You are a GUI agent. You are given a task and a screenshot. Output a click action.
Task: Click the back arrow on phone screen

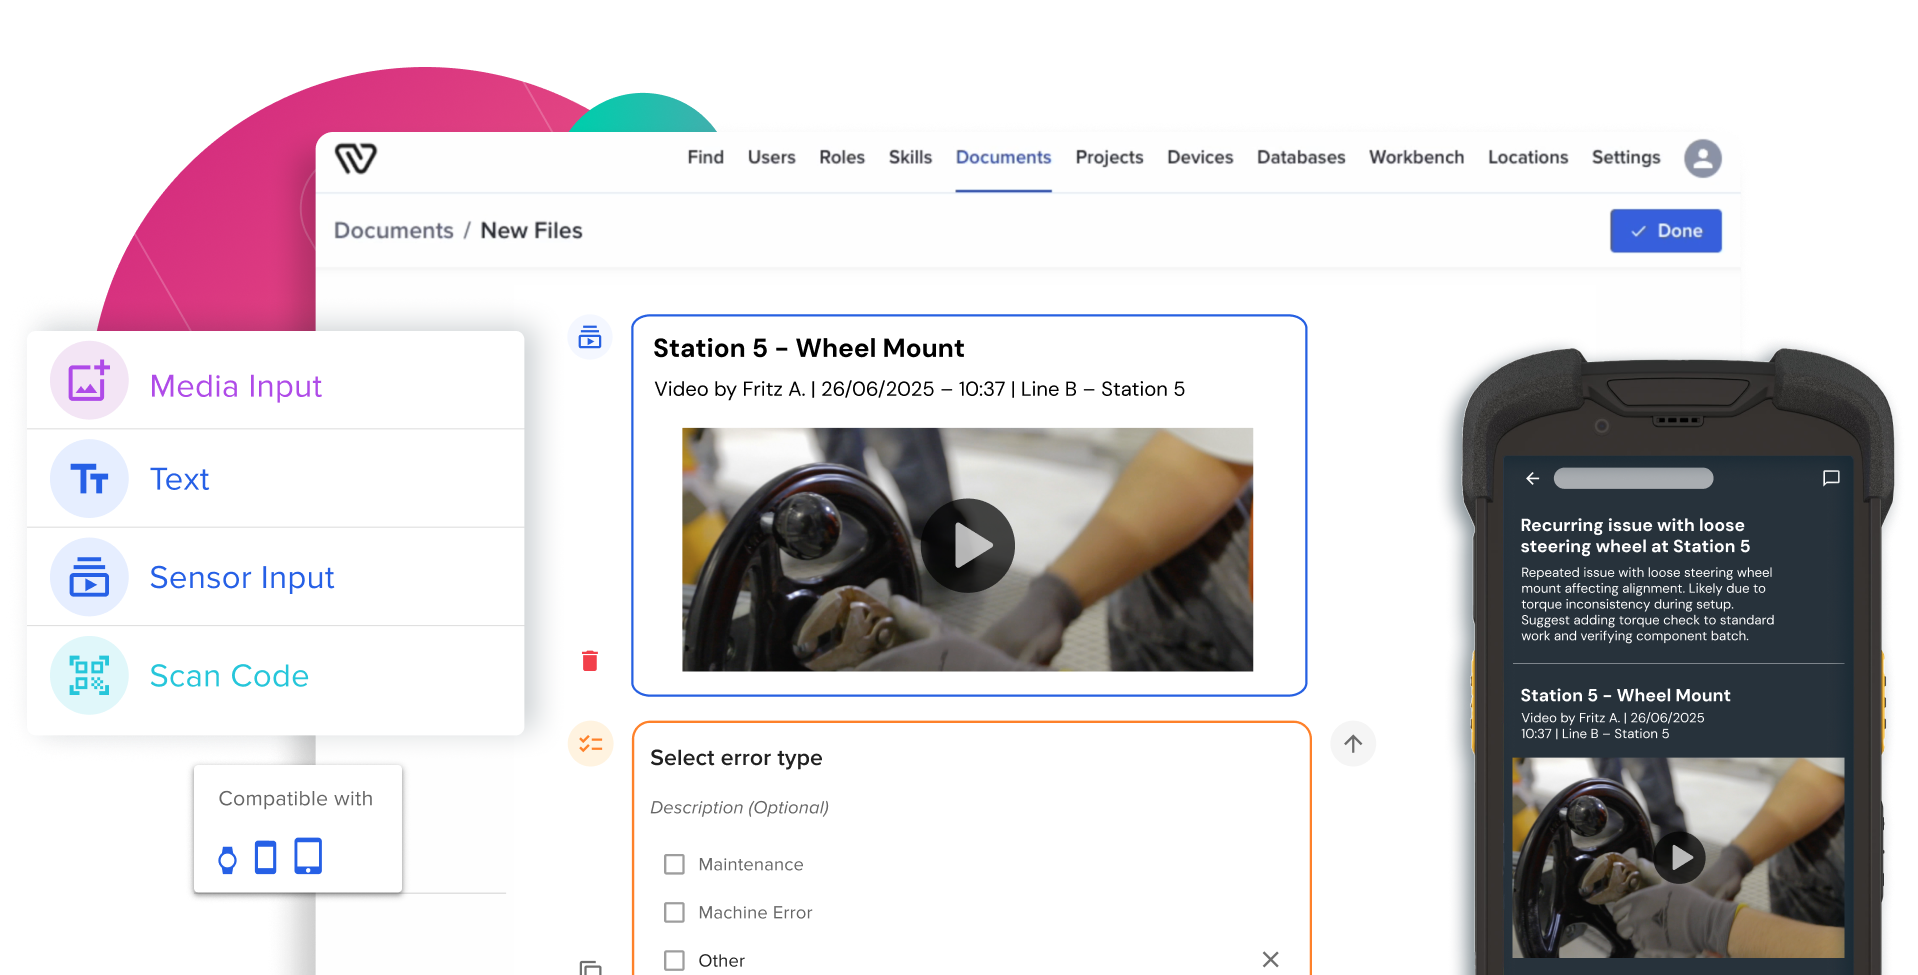pos(1532,479)
